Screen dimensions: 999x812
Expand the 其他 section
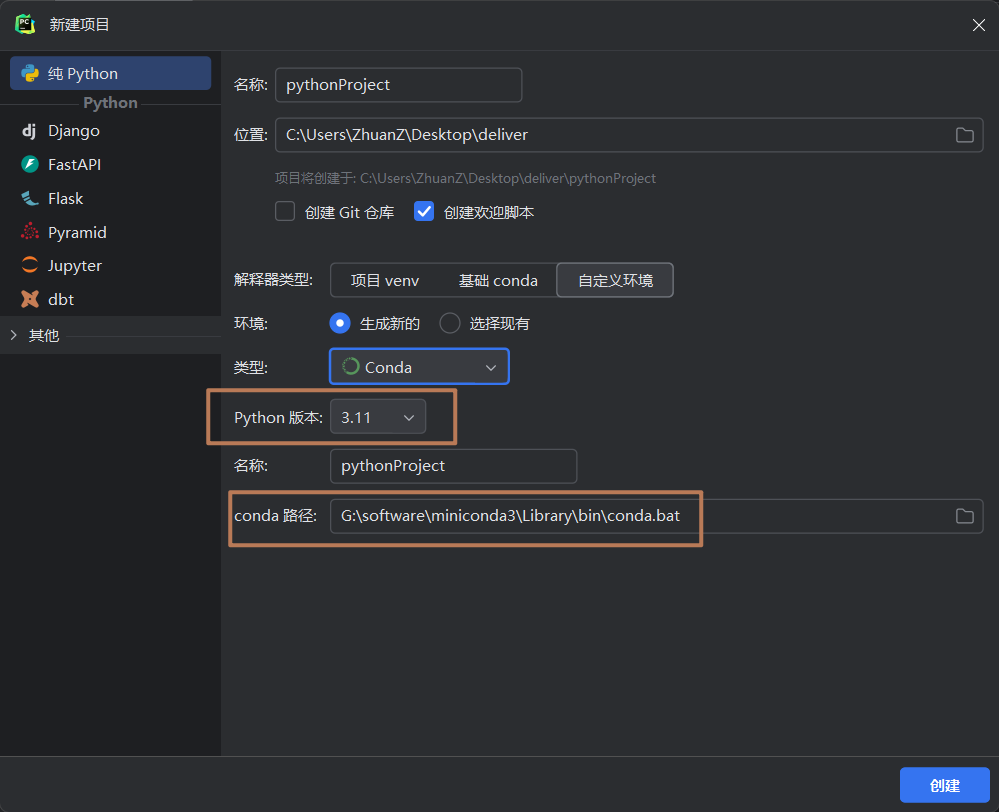[13, 335]
